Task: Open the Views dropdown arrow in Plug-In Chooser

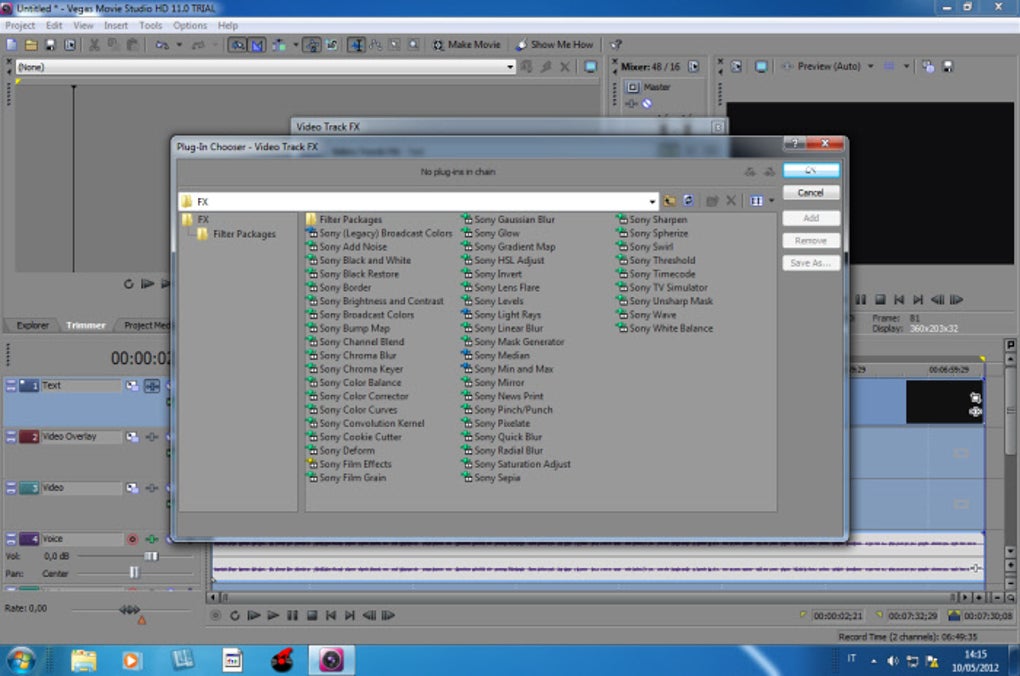Action: (x=772, y=201)
